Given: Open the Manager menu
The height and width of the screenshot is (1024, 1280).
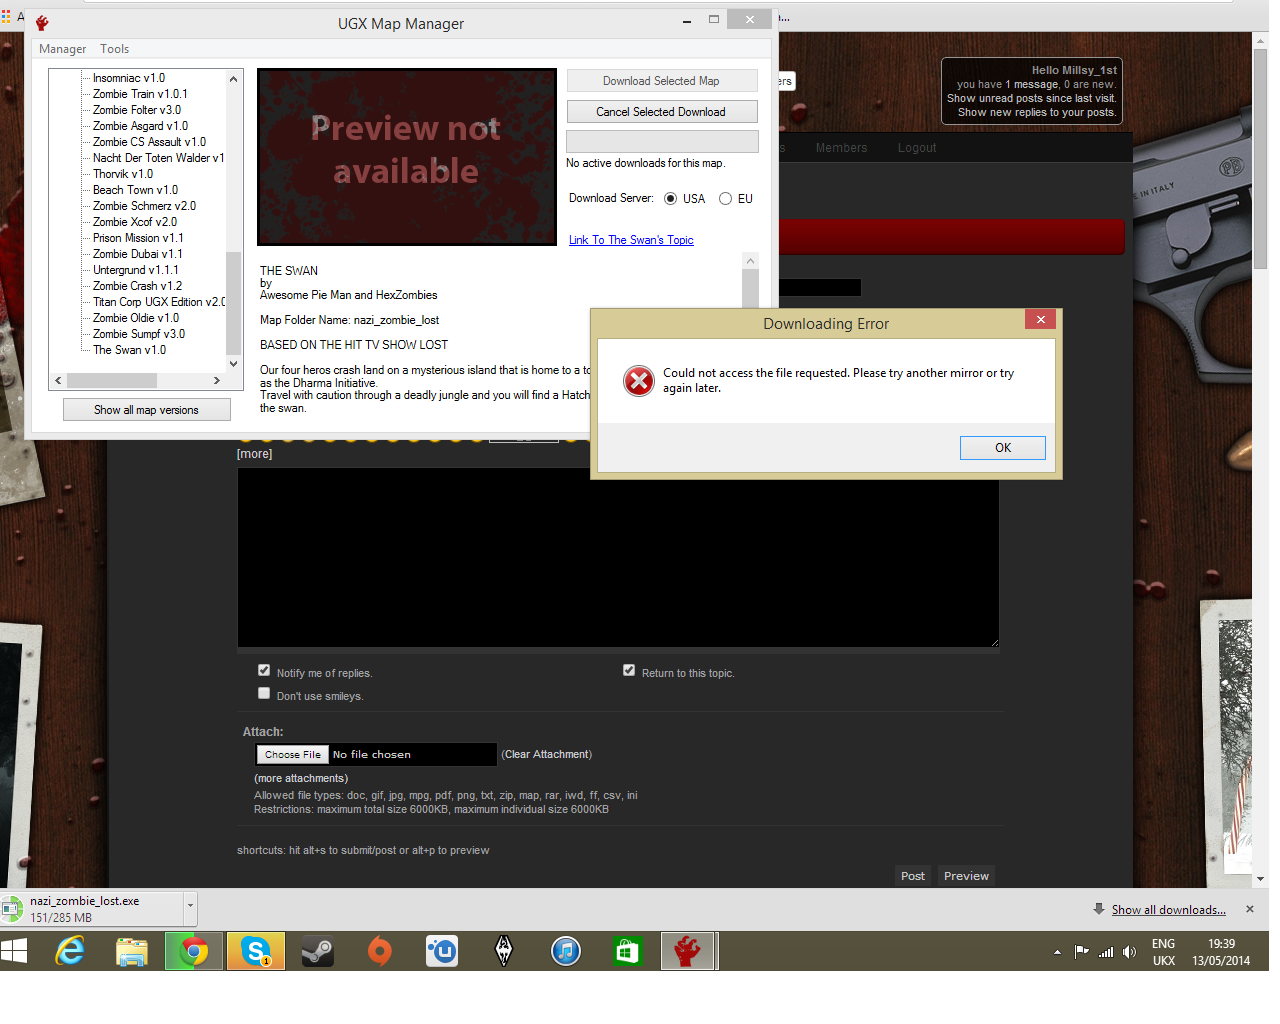Looking at the screenshot, I should (x=62, y=49).
